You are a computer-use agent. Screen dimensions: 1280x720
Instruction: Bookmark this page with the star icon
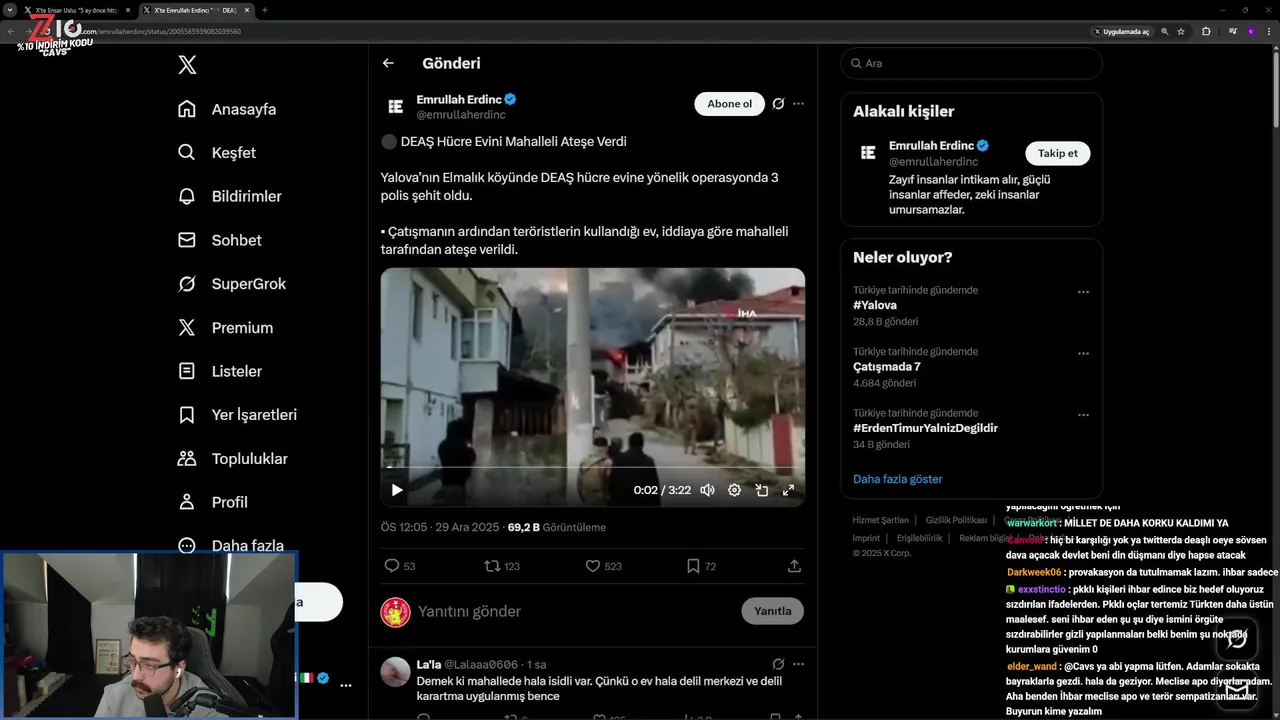(1181, 31)
